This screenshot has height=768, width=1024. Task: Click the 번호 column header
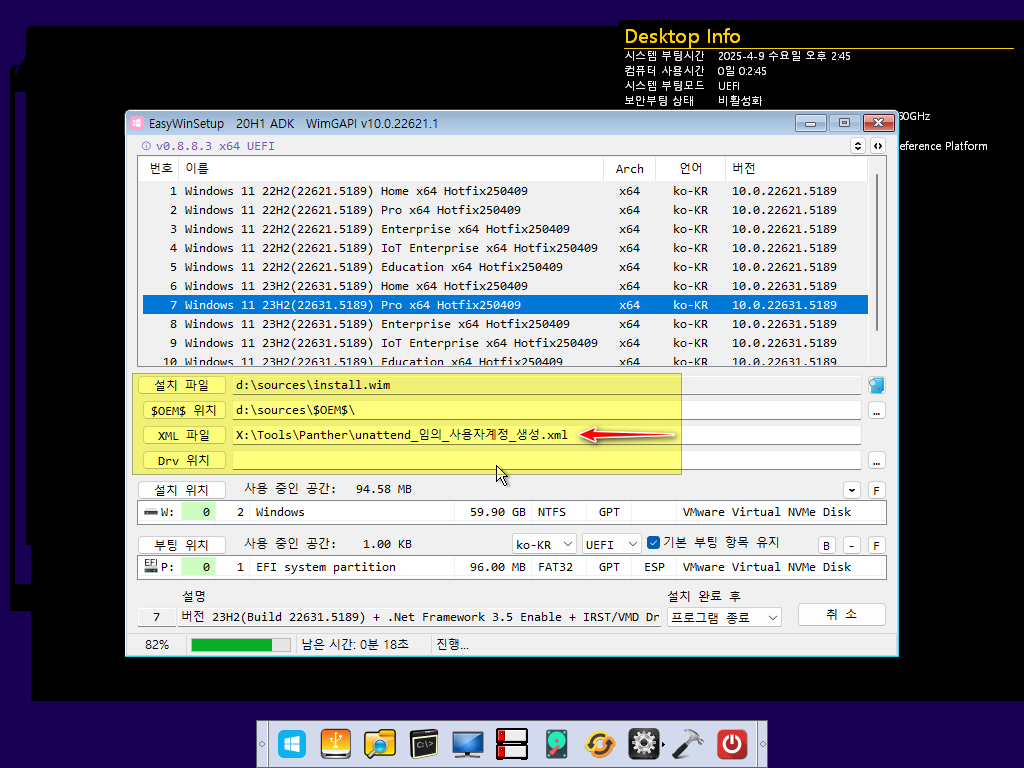point(161,168)
